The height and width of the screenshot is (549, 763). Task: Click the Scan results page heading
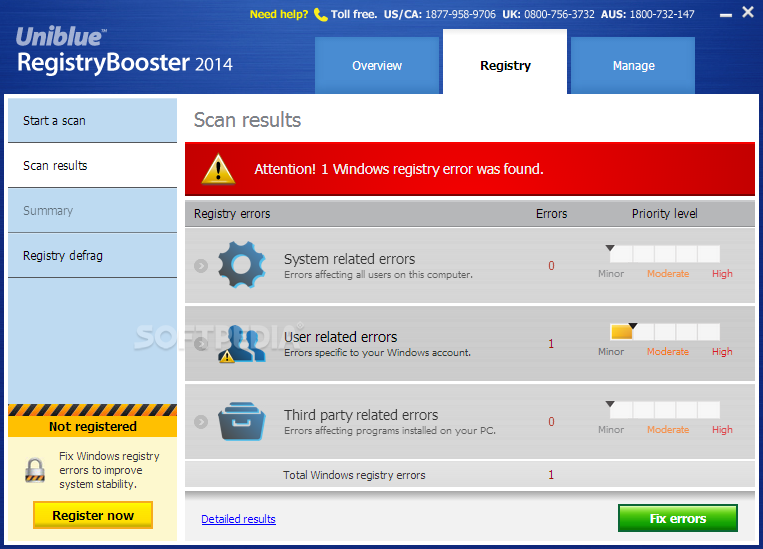click(247, 120)
